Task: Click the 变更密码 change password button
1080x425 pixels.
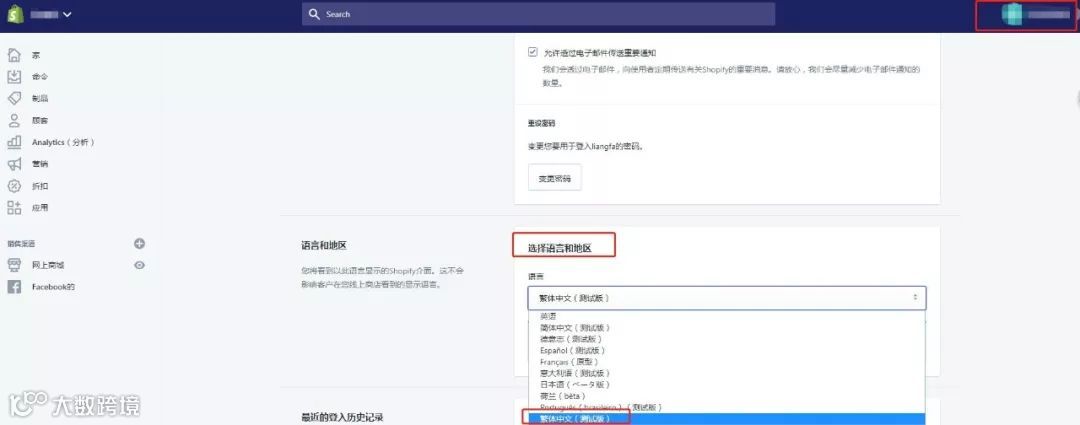Action: click(554, 178)
